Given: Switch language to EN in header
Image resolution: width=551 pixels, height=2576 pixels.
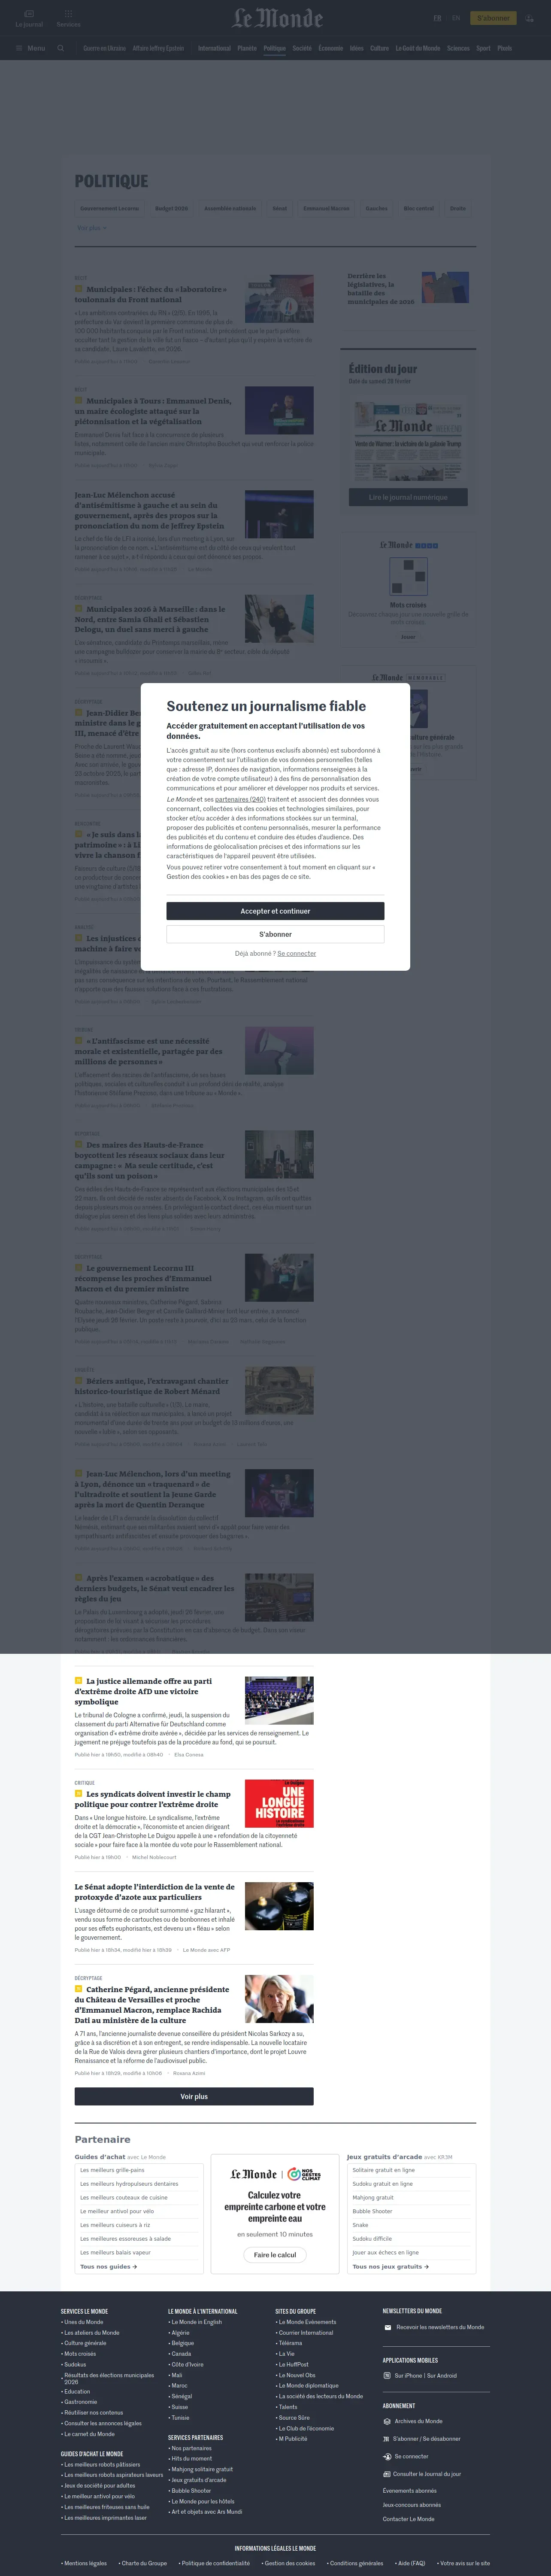Looking at the screenshot, I should (456, 18).
